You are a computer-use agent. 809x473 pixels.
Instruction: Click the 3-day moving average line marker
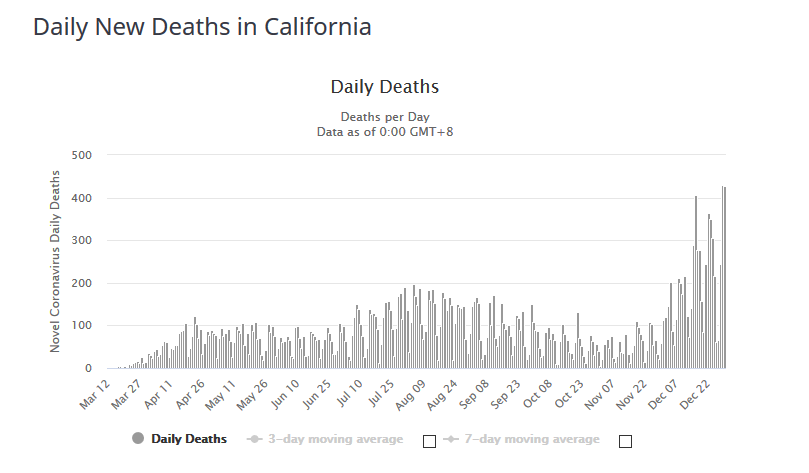click(255, 439)
